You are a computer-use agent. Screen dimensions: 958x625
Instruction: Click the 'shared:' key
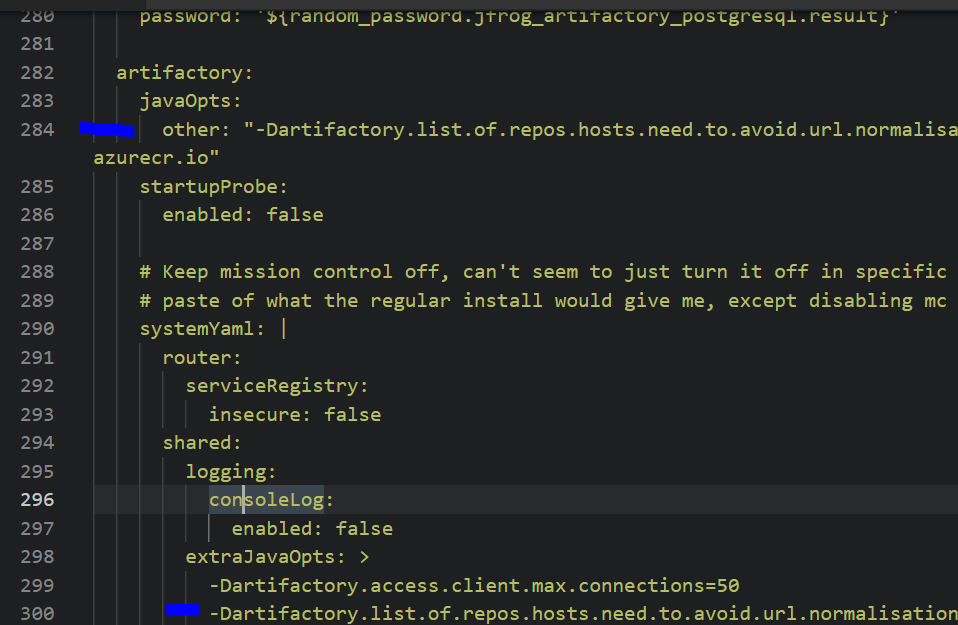[202, 443]
